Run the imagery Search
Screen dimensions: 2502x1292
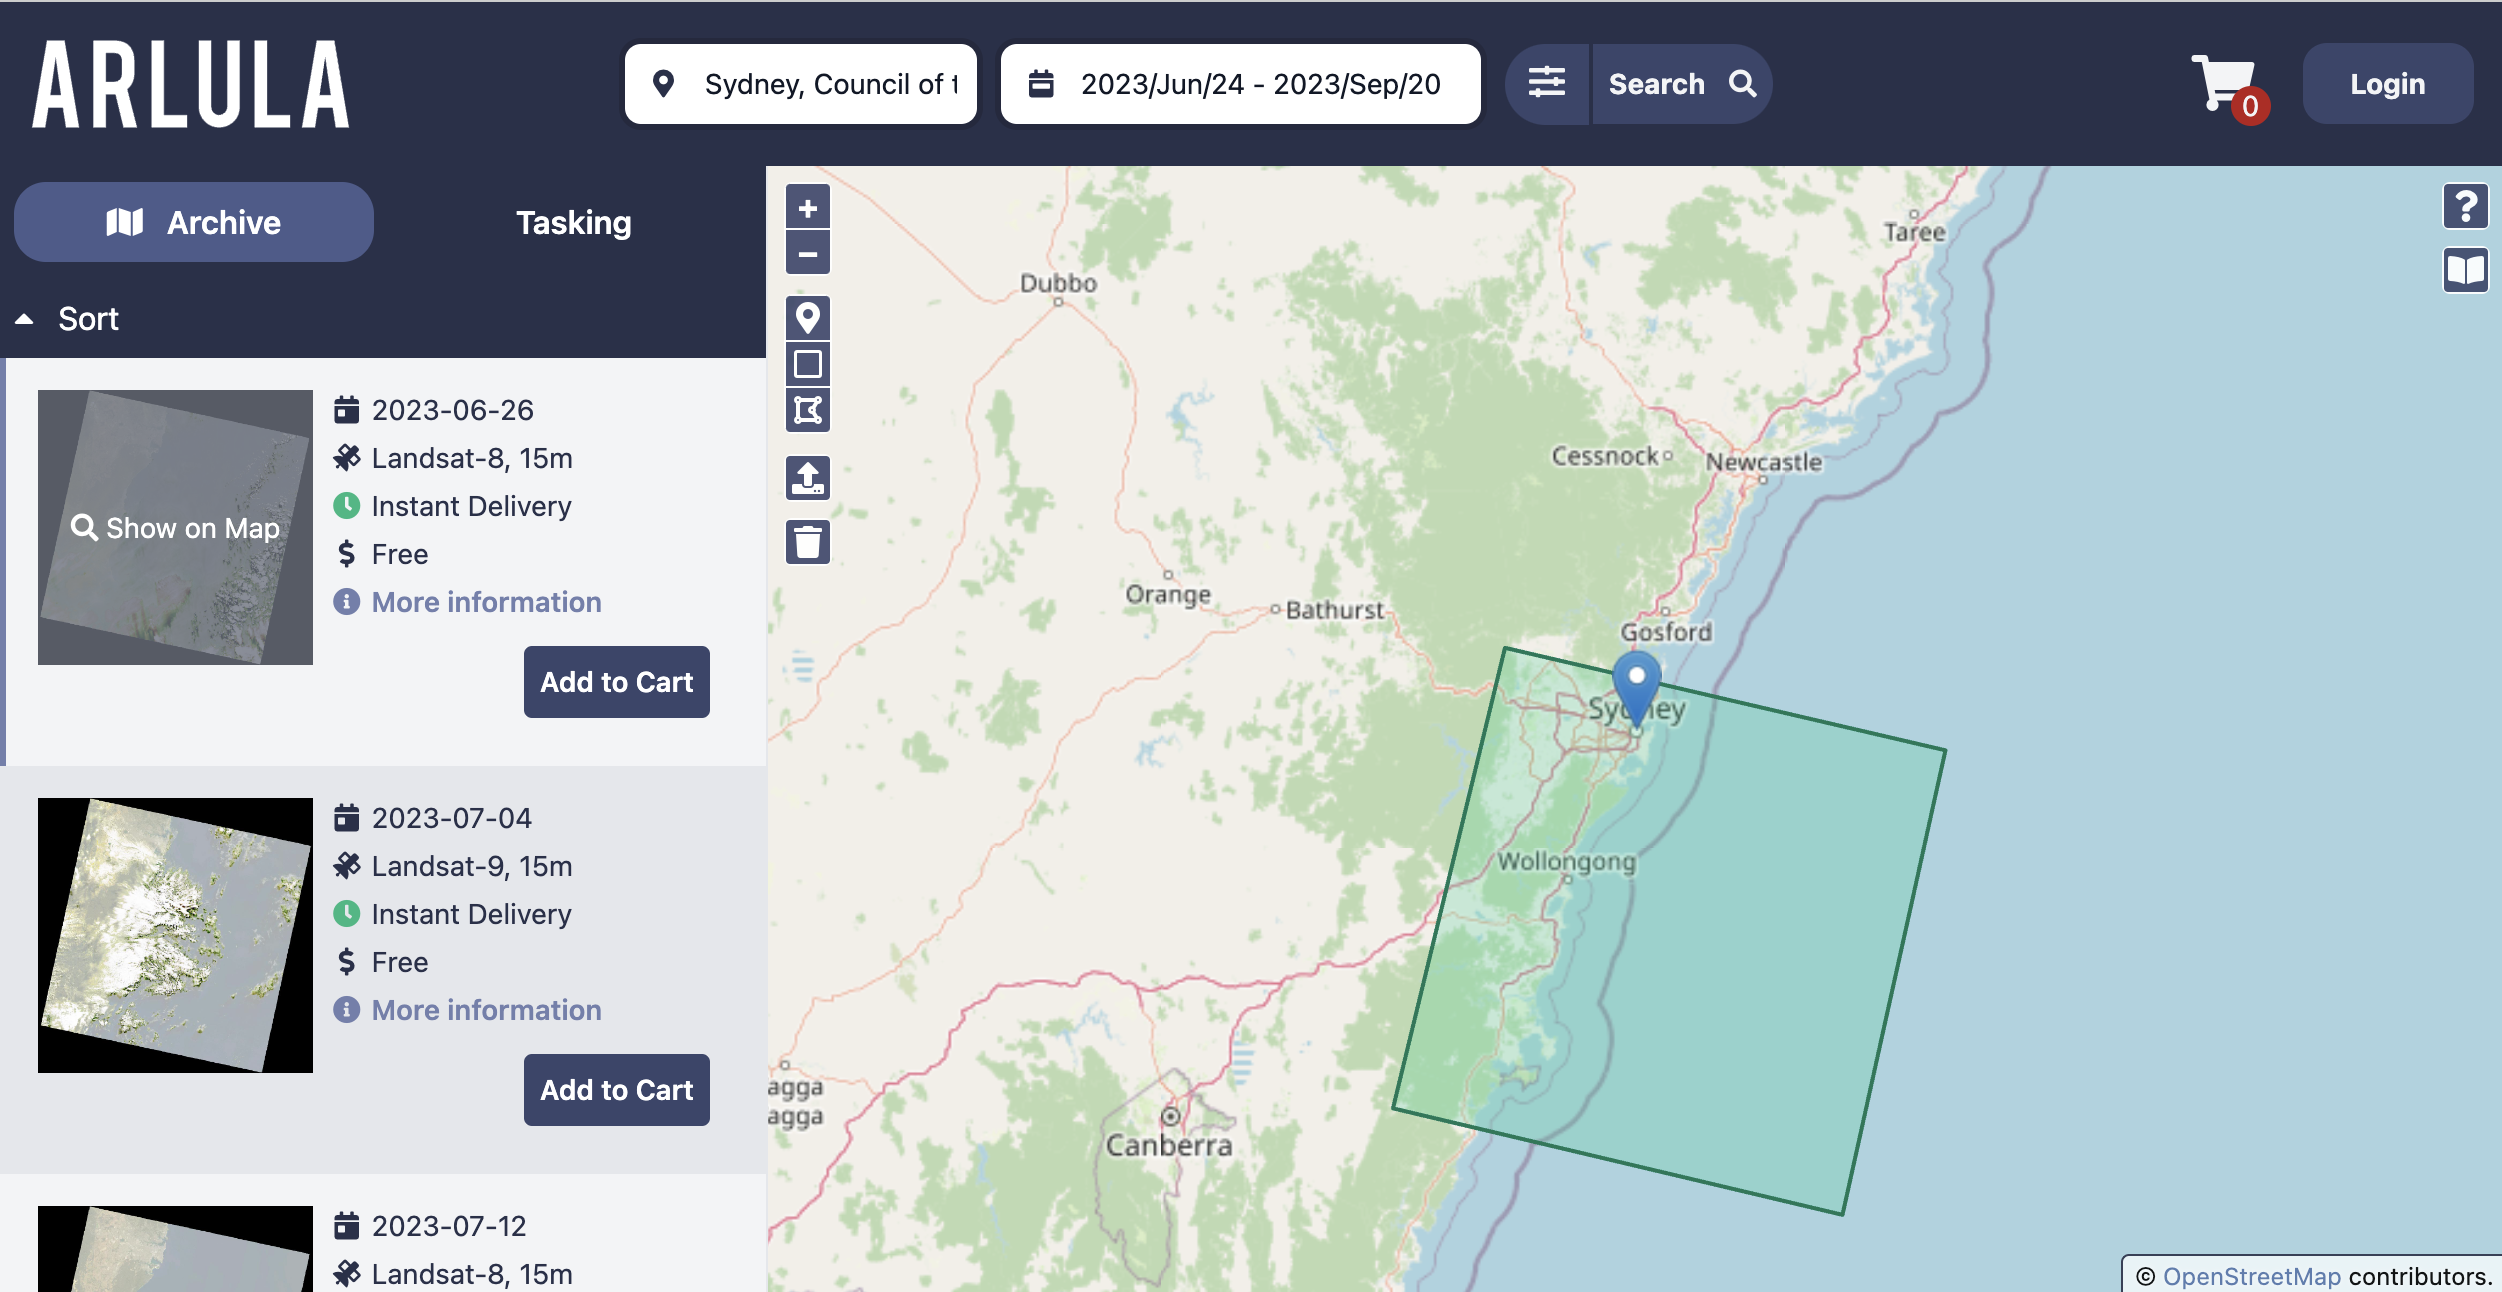click(x=1680, y=84)
